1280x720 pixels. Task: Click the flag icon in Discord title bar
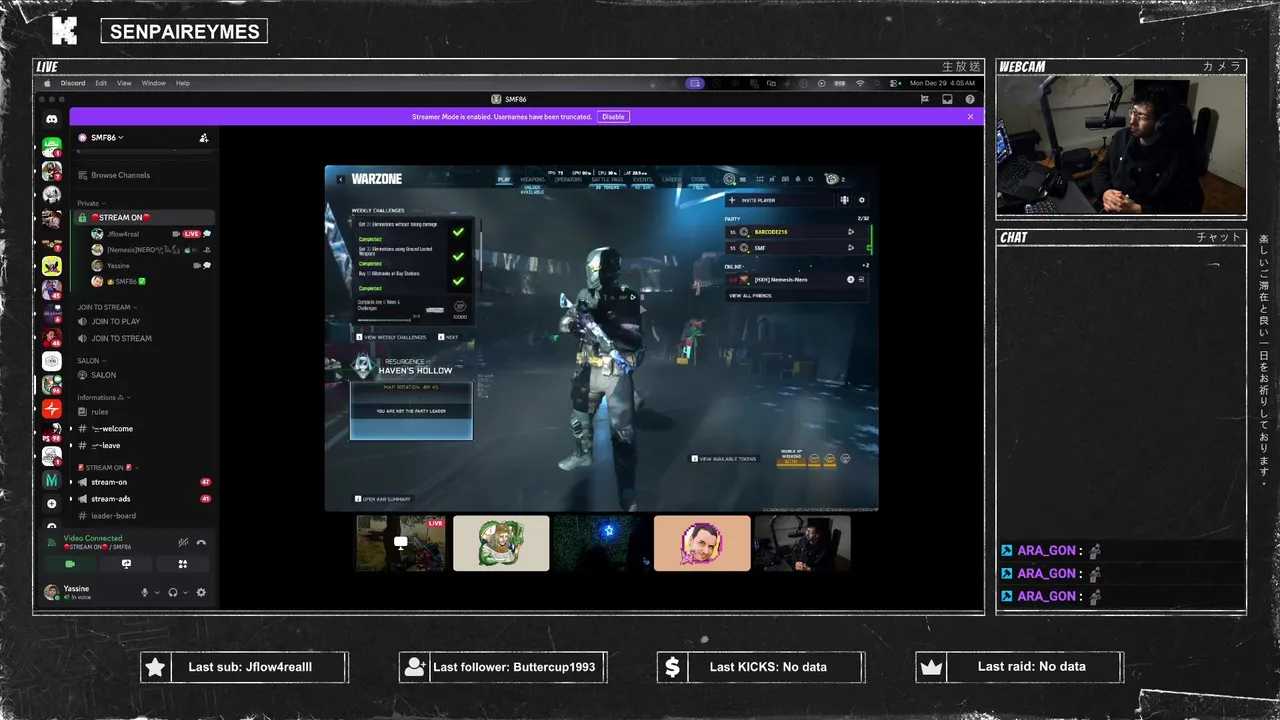pos(925,99)
